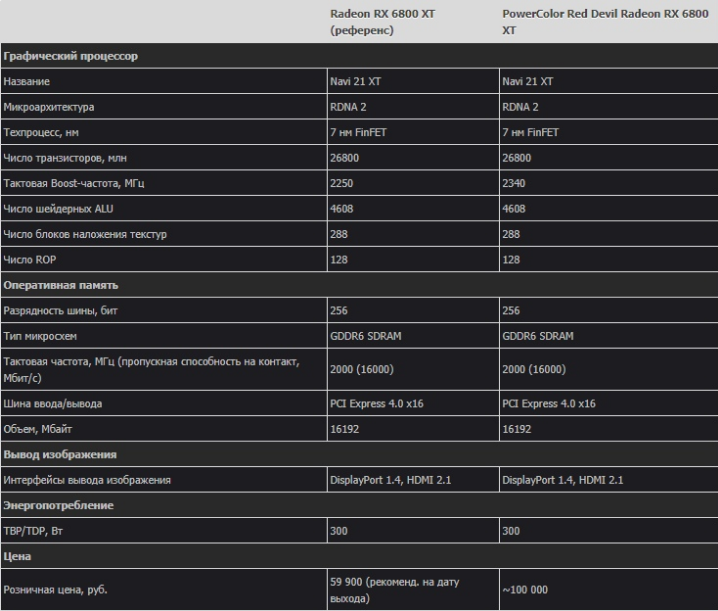Click 128 in the PowerColor column

(x=511, y=260)
